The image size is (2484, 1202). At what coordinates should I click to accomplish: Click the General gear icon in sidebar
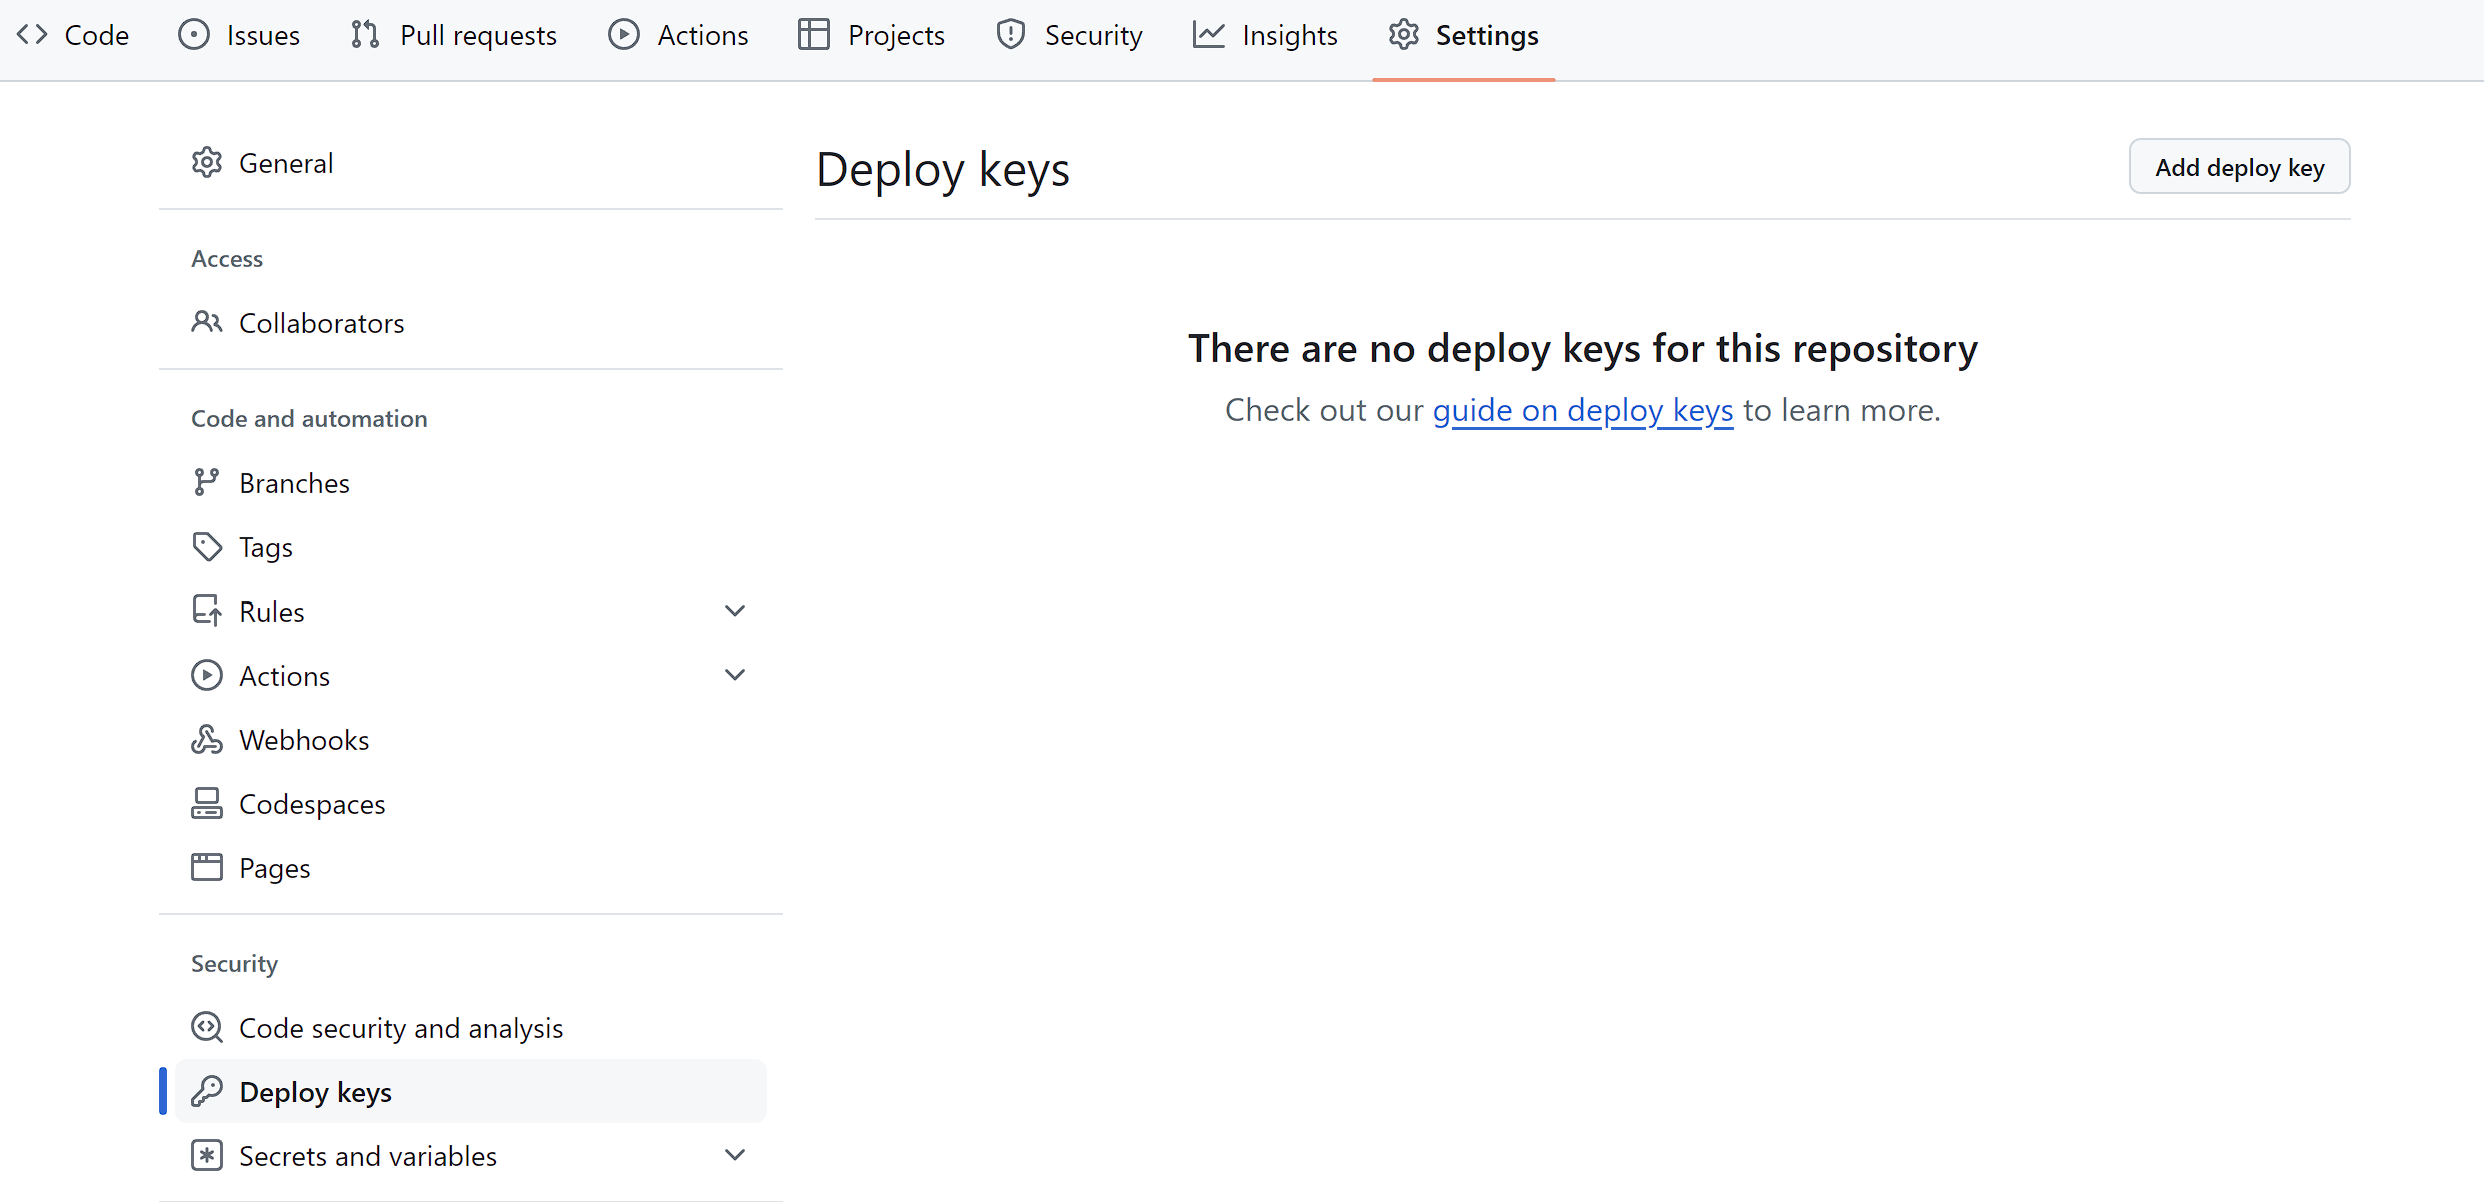coord(206,163)
